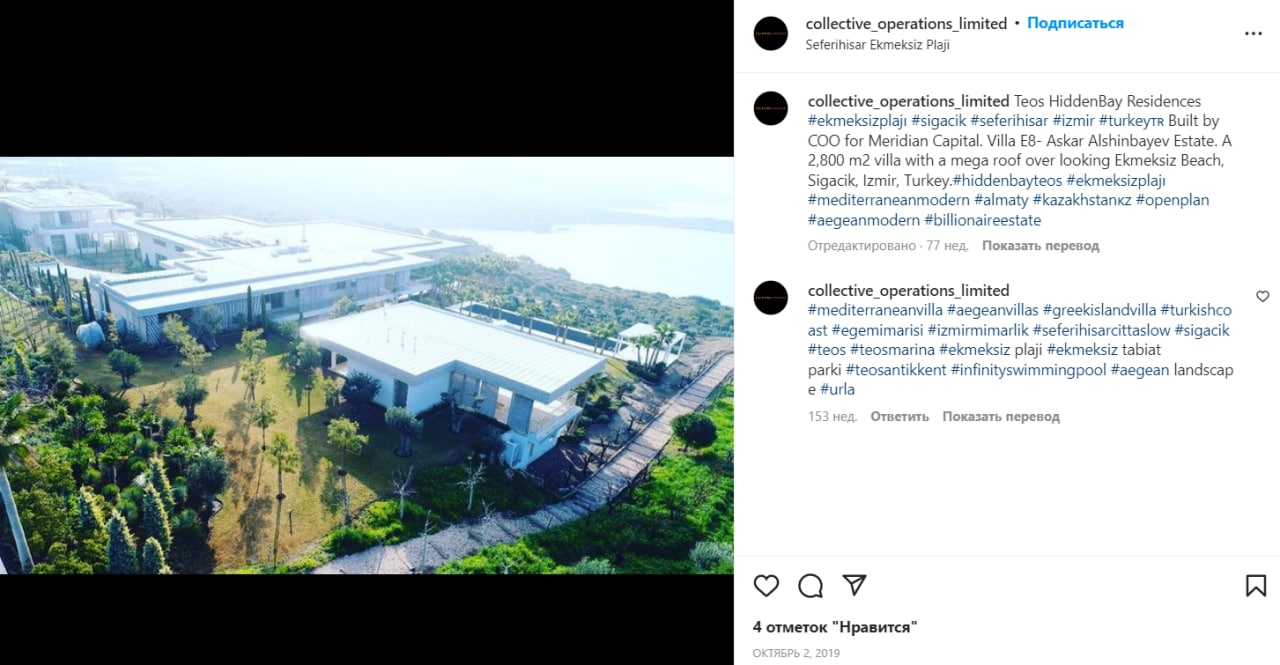This screenshot has width=1280, height=665.
Task: Like the post with the heart icon
Action: (x=766, y=585)
